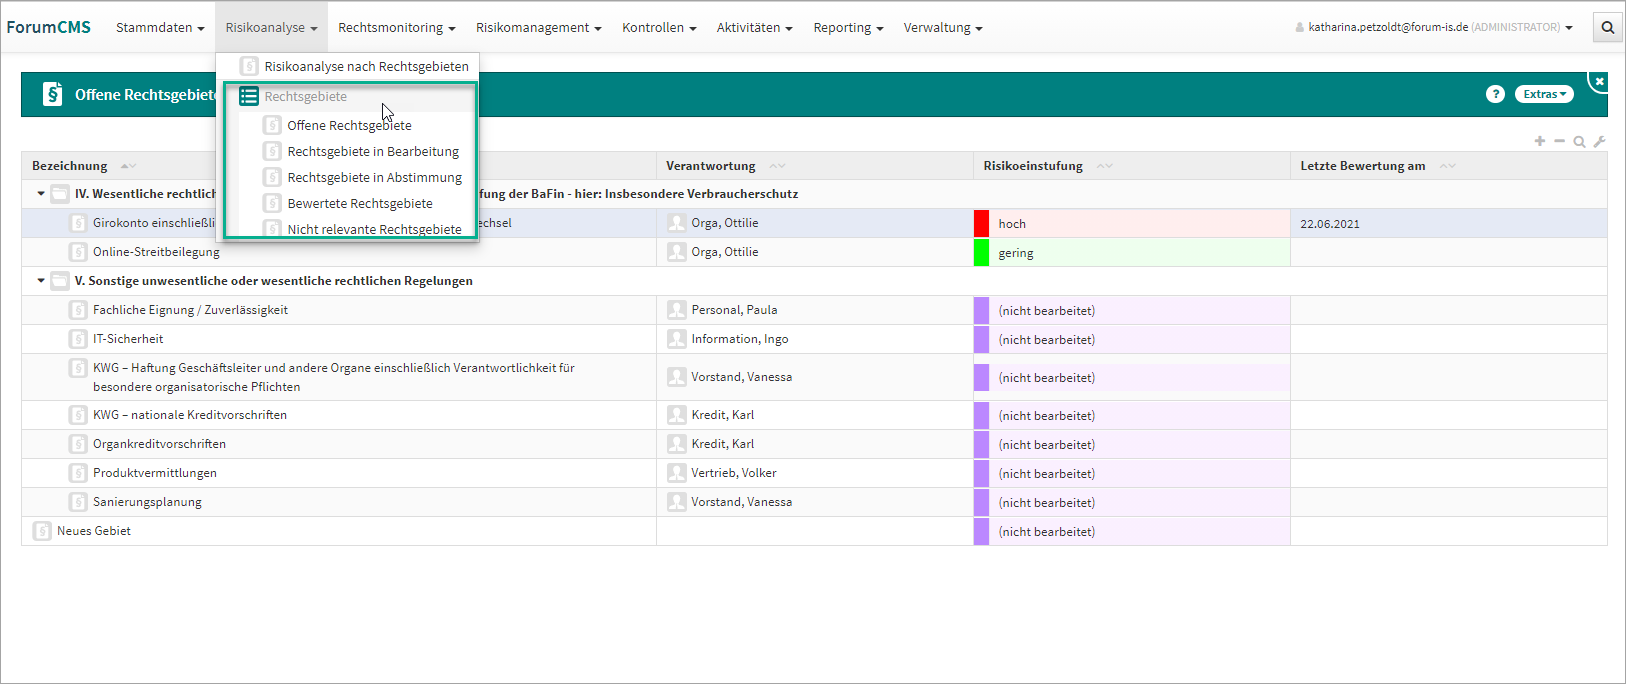Collapse the IV. Wesentliche rechtliche group
Image resolution: width=1626 pixels, height=684 pixels.
41,194
